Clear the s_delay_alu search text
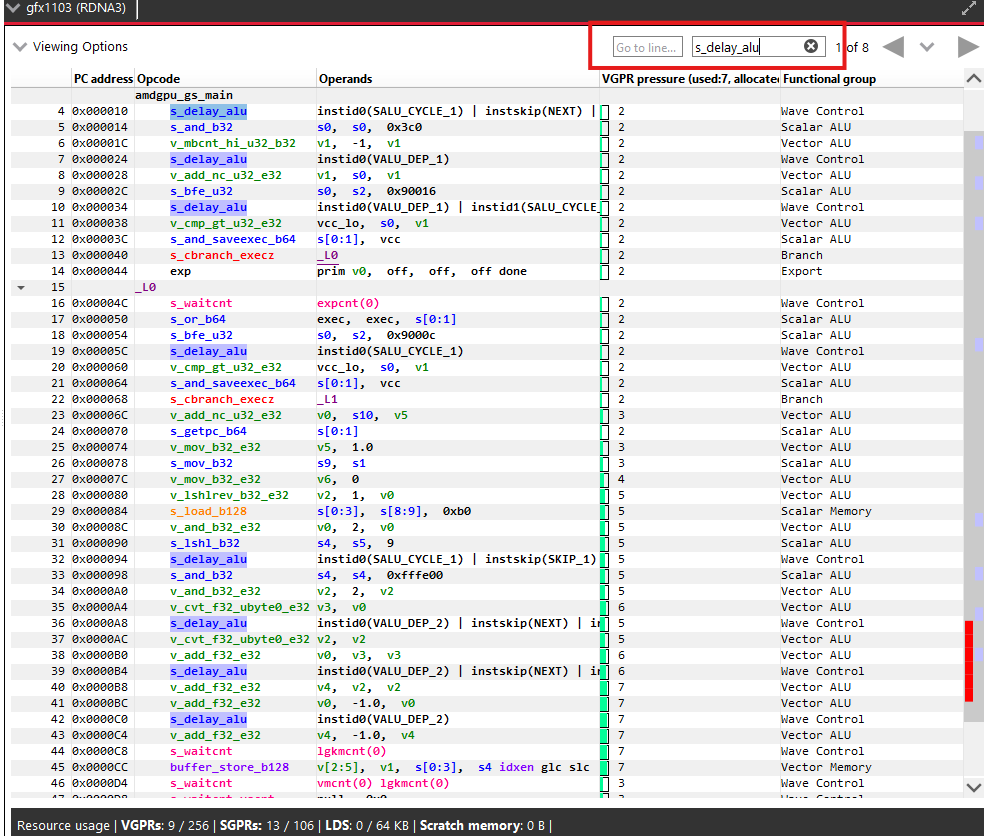Viewport: 984px width, 836px height. click(x=811, y=46)
